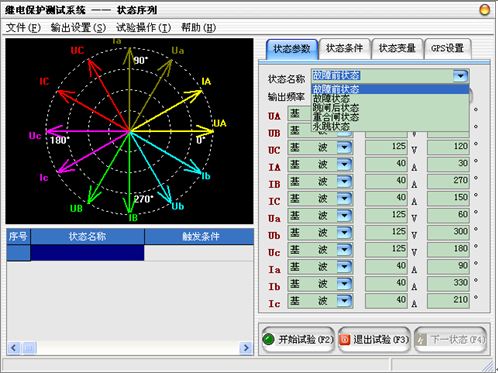Click the Ub phase angle field showing 300
The height and width of the screenshot is (373, 498).
[448, 232]
